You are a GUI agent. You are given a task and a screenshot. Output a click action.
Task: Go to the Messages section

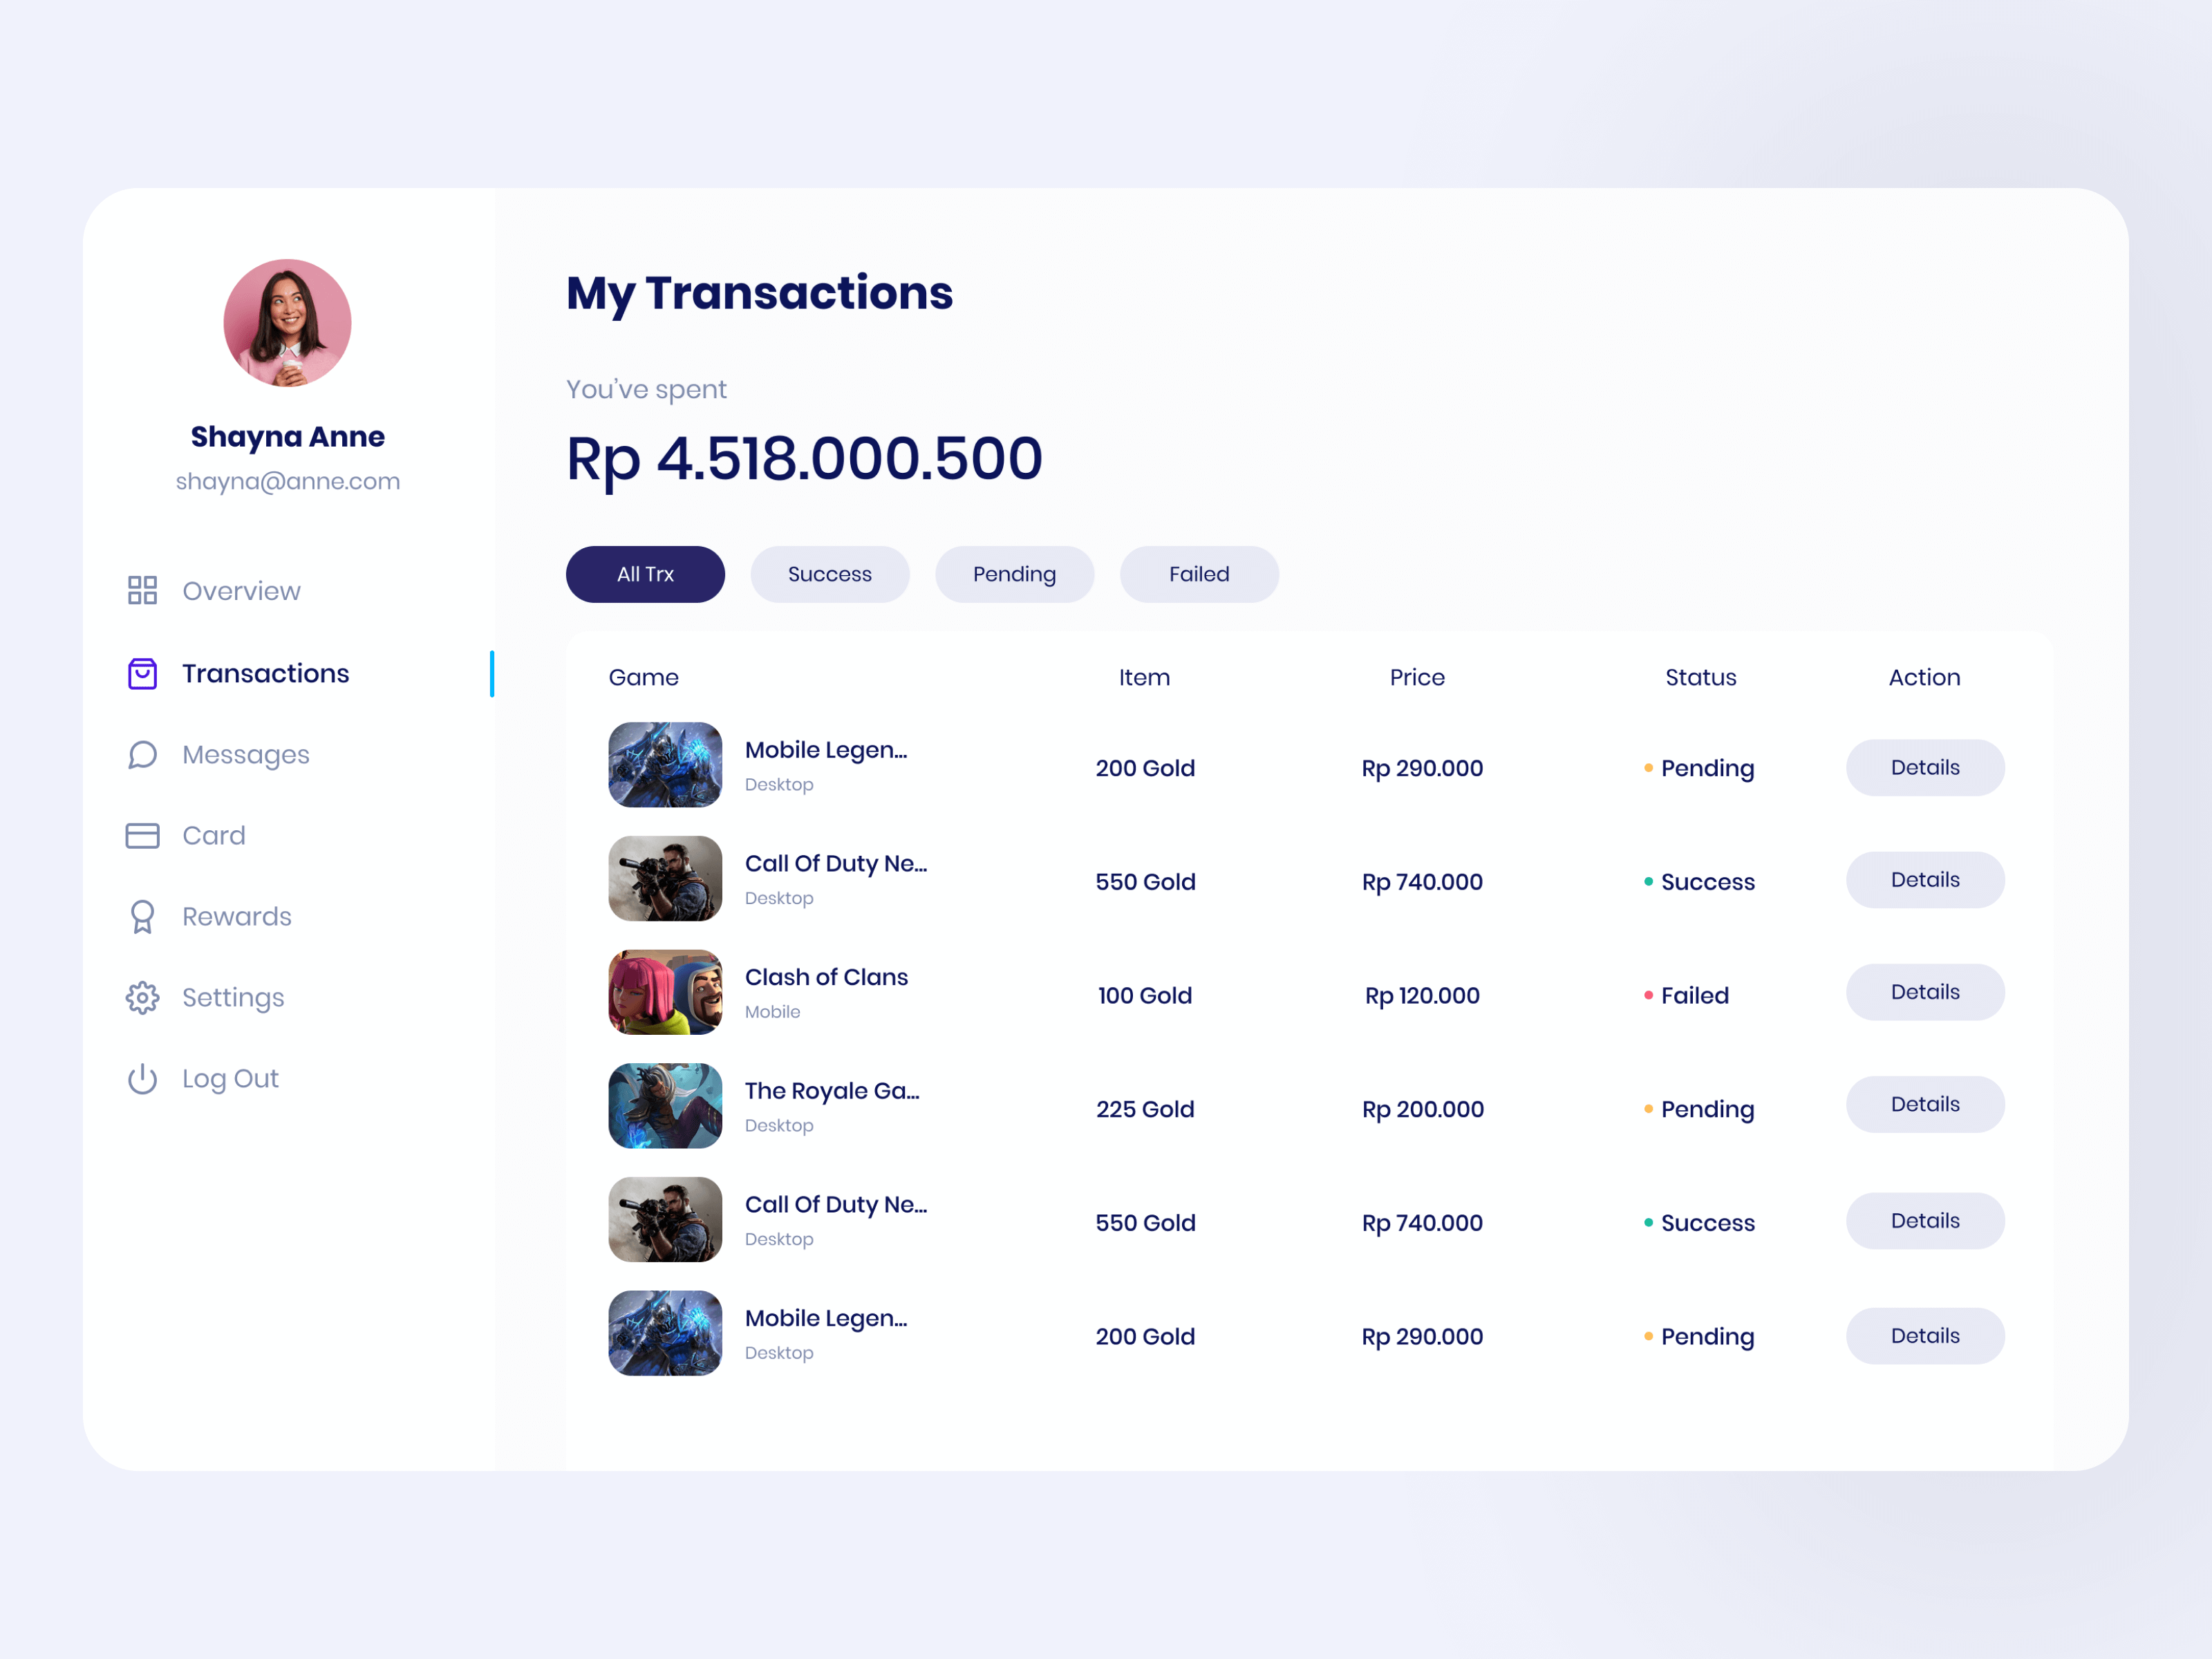click(218, 755)
